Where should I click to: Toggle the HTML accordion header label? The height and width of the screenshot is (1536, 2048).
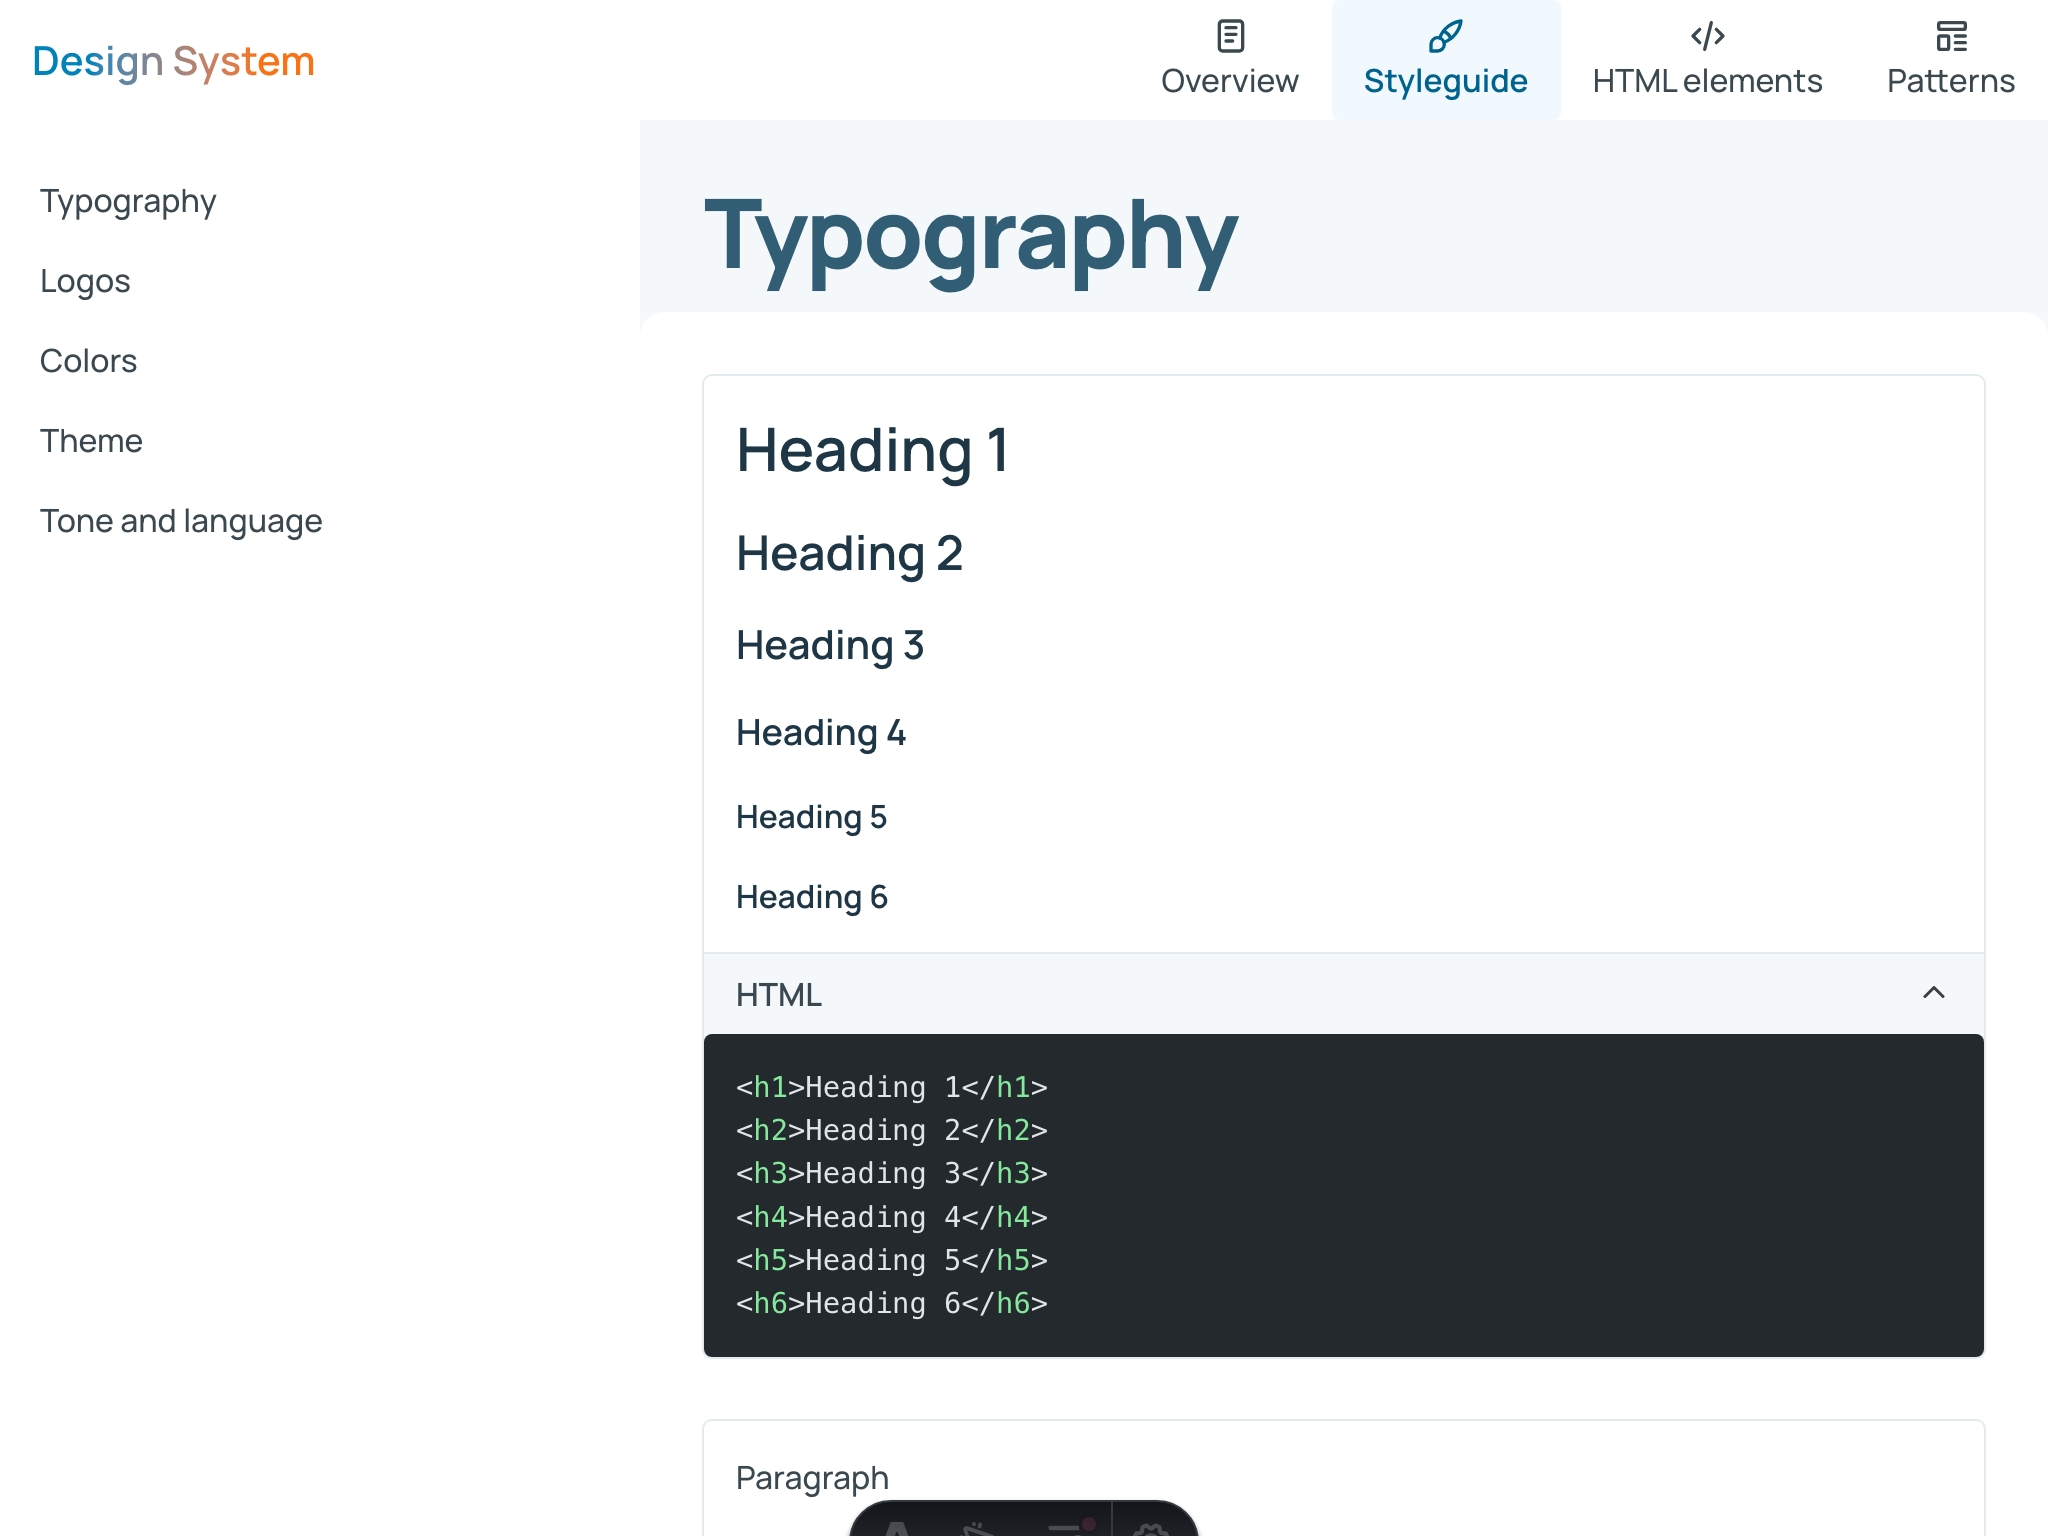[779, 995]
